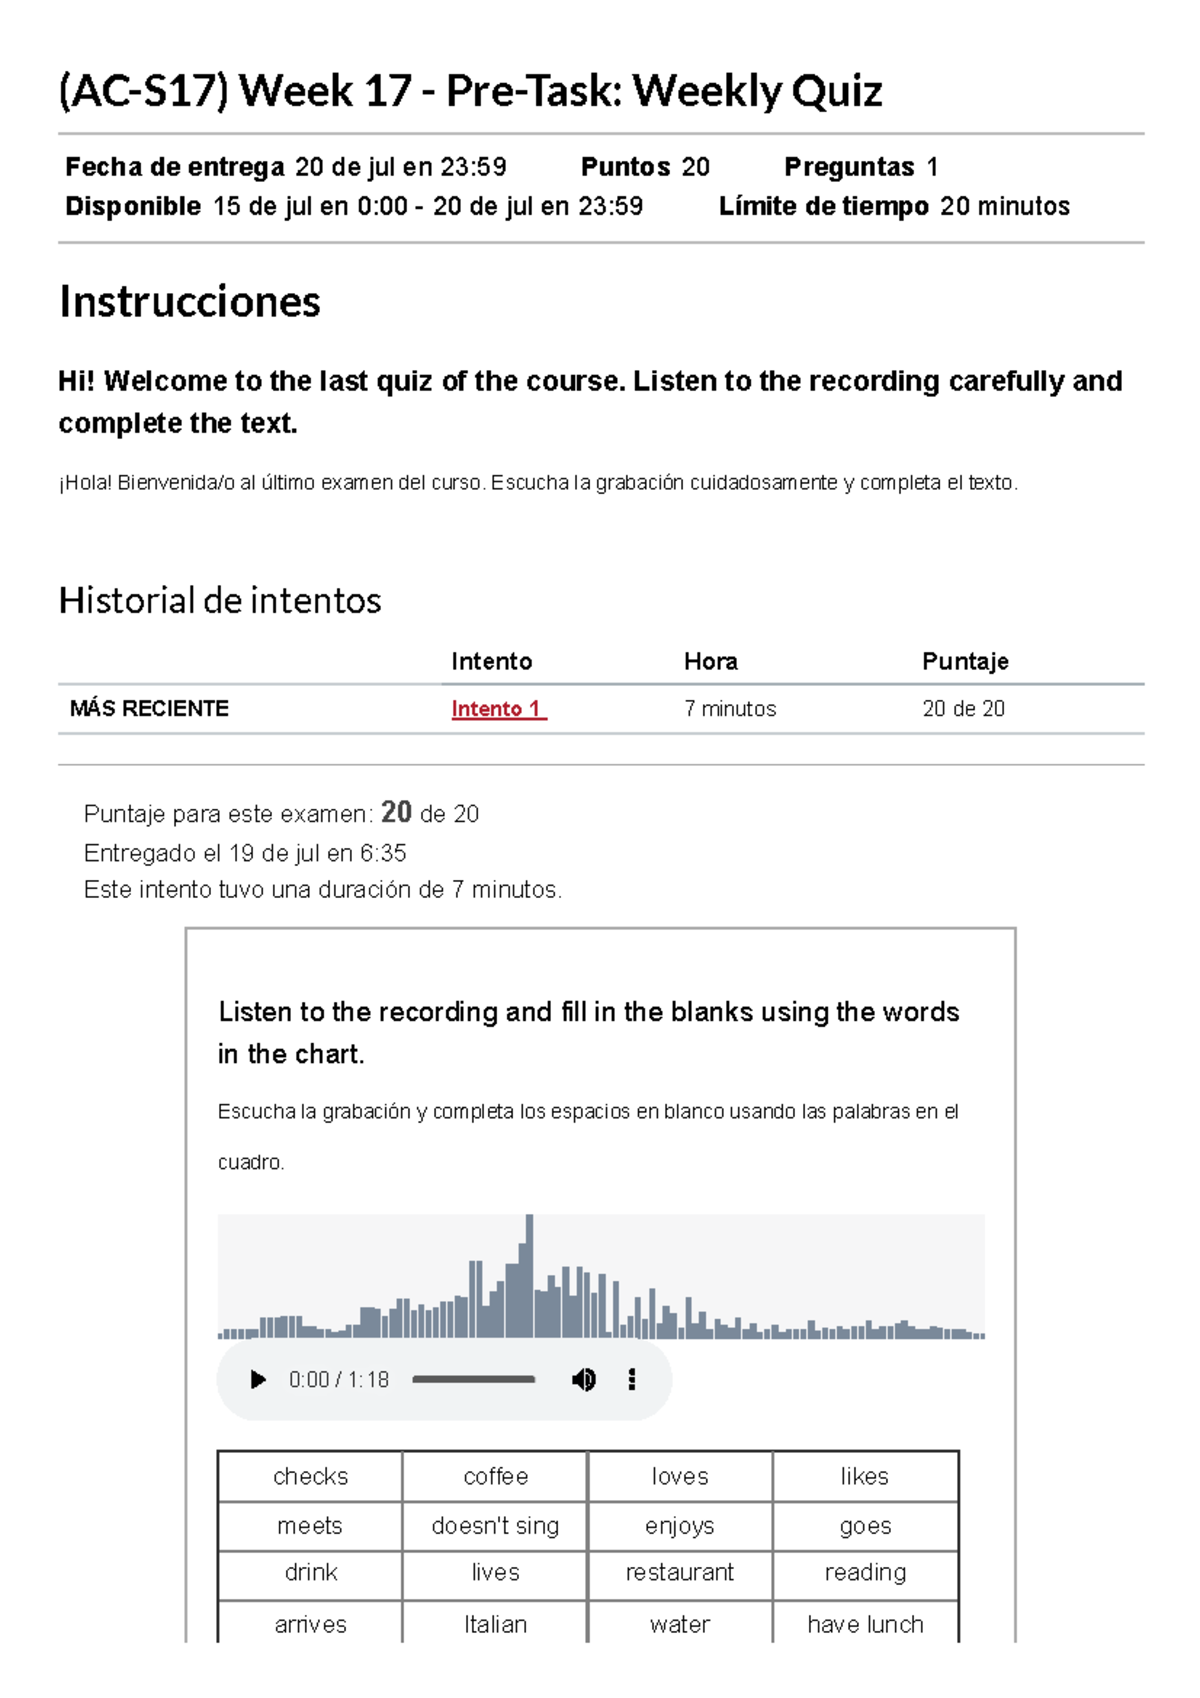This screenshot has height=1698, width=1200.
Task: Select the word 'have lunch' in the chart
Action: (865, 1624)
